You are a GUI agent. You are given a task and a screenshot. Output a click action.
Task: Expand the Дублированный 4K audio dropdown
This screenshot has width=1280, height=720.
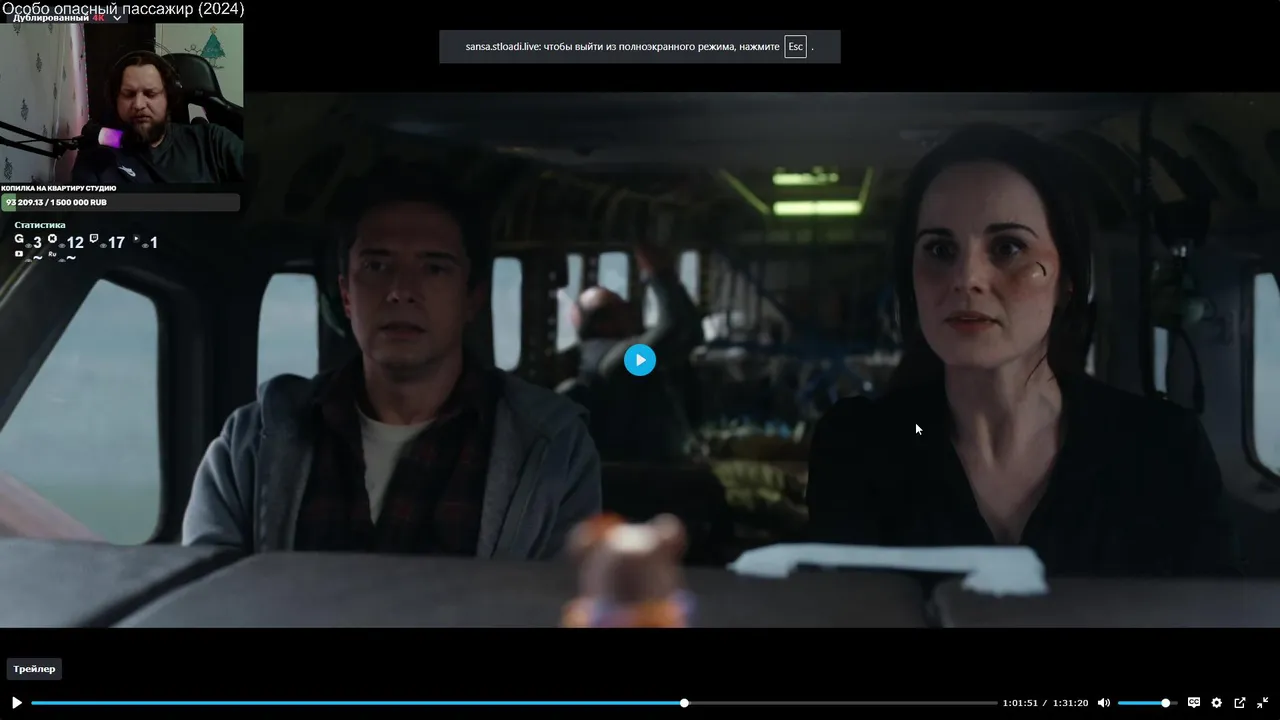[67, 18]
